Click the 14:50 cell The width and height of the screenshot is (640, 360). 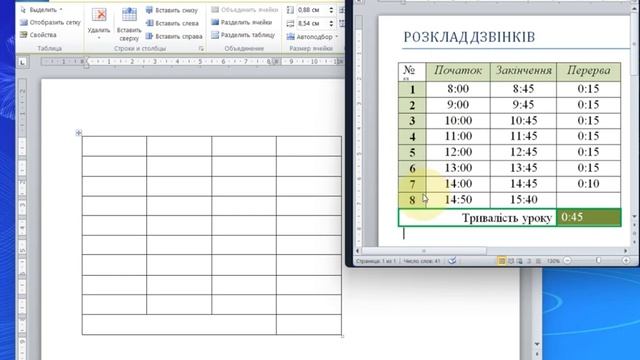(458, 200)
